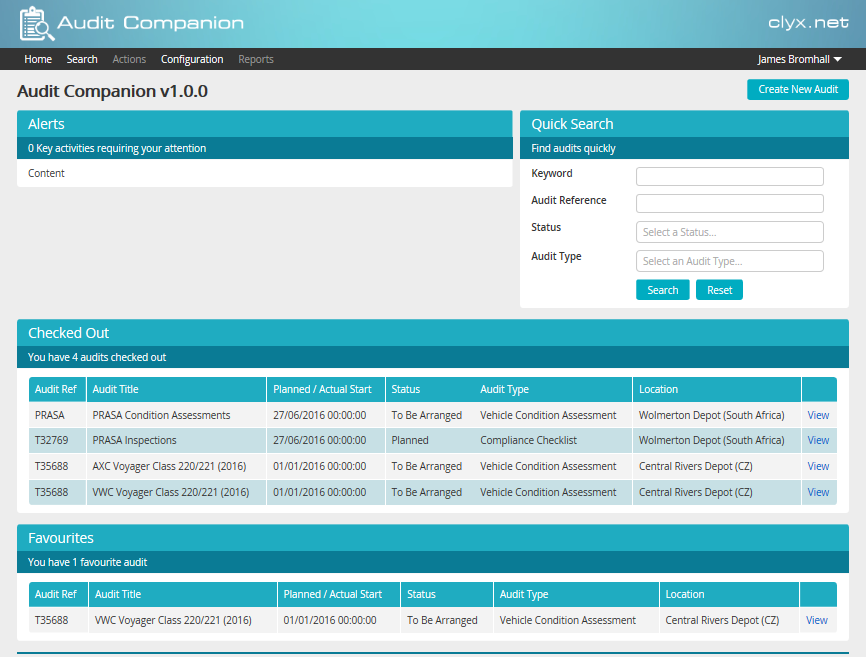866x657 pixels.
Task: Click Audit Ref header in Favourites table
Action: tap(56, 594)
